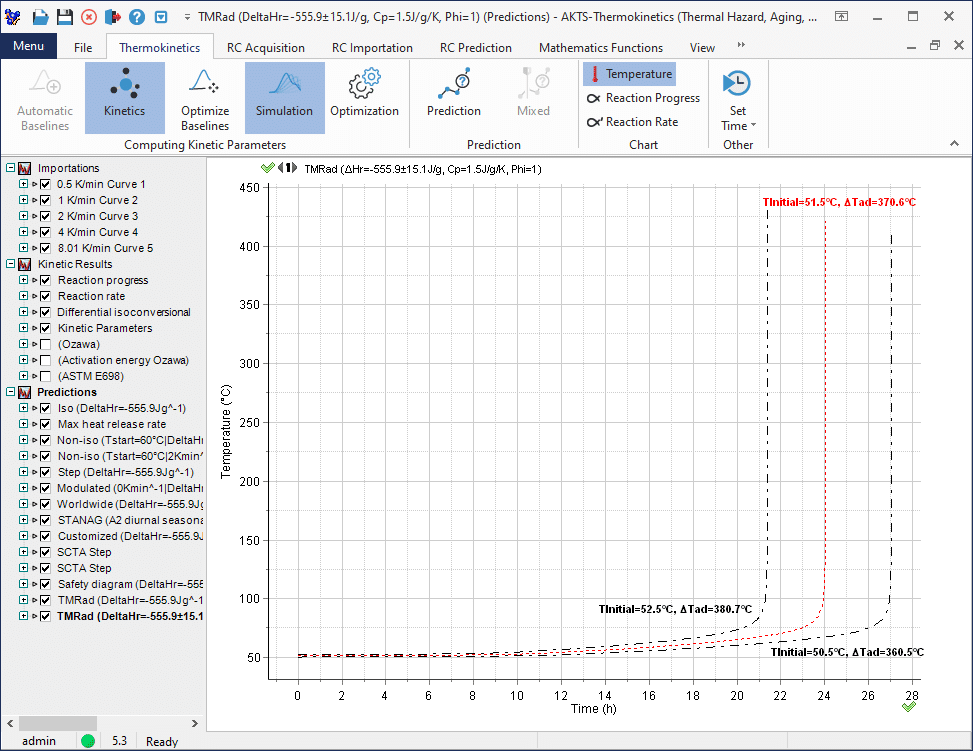Open the Prediction tool
This screenshot has height=751, width=973.
point(453,97)
